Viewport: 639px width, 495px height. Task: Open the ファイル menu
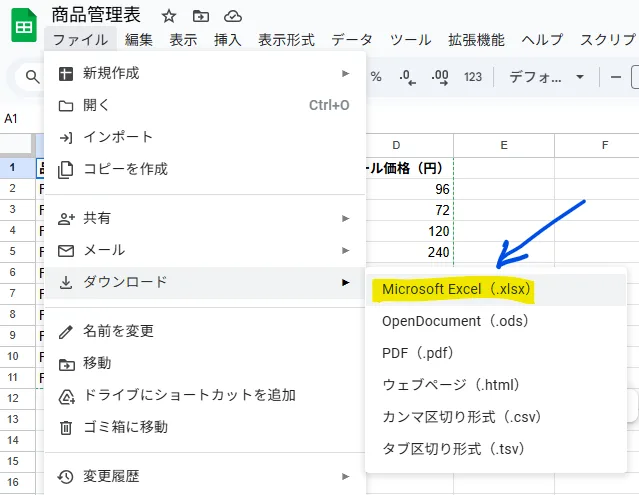(x=80, y=40)
